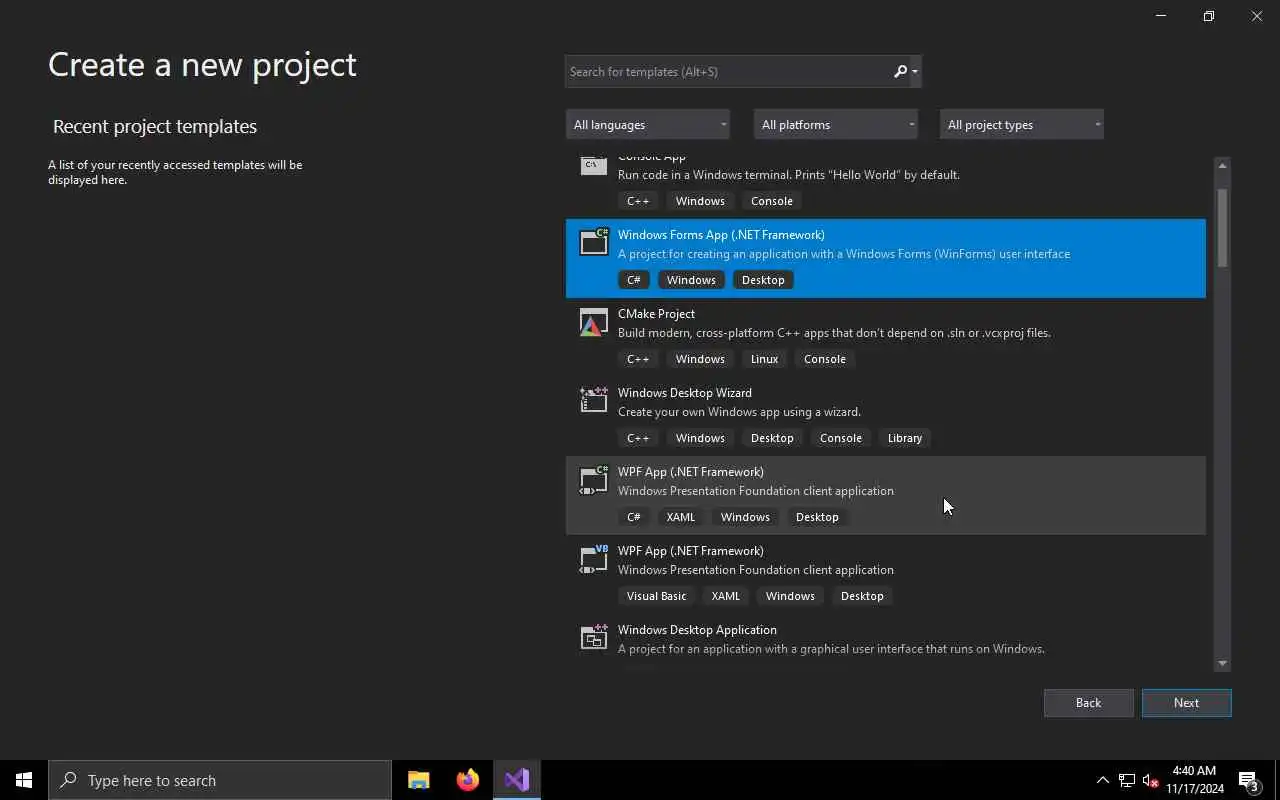Click the Windows Desktop Wizard icon
Screen dimensions: 1280x800
coord(594,400)
